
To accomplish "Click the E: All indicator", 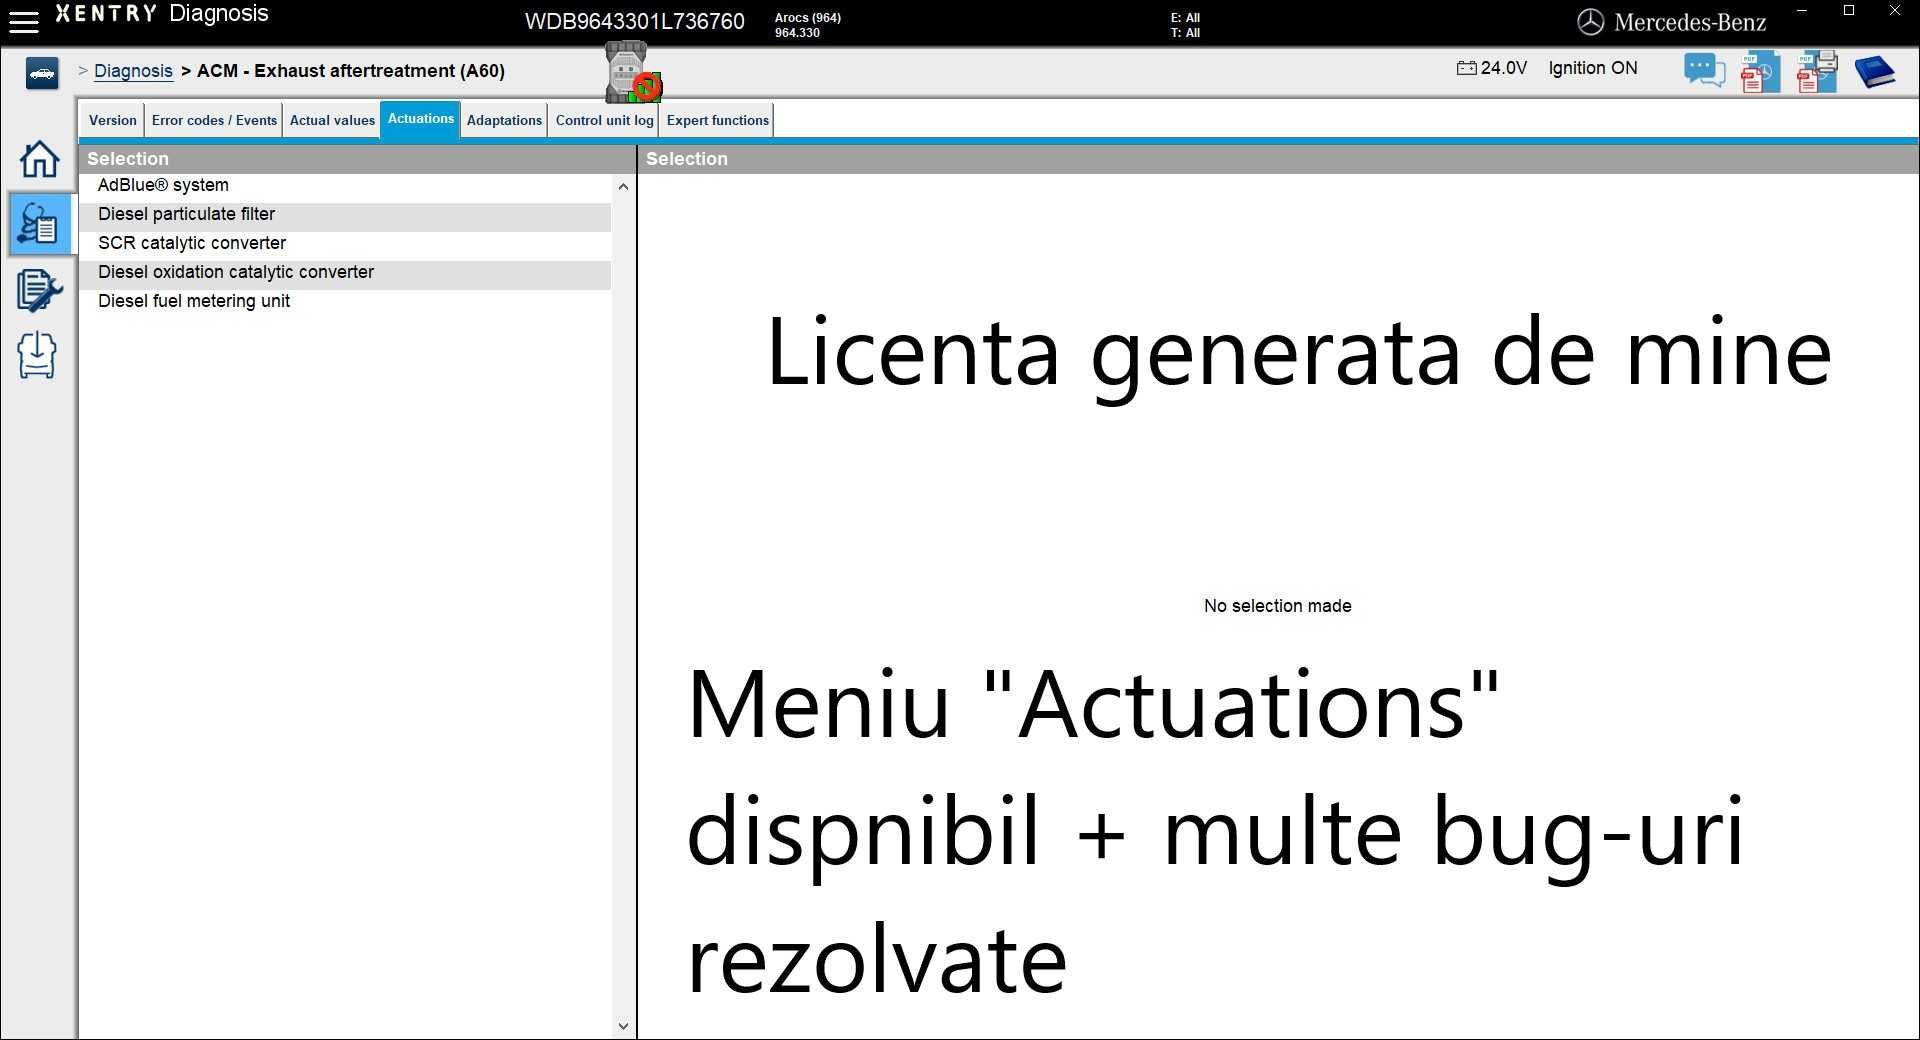I will pos(1185,18).
